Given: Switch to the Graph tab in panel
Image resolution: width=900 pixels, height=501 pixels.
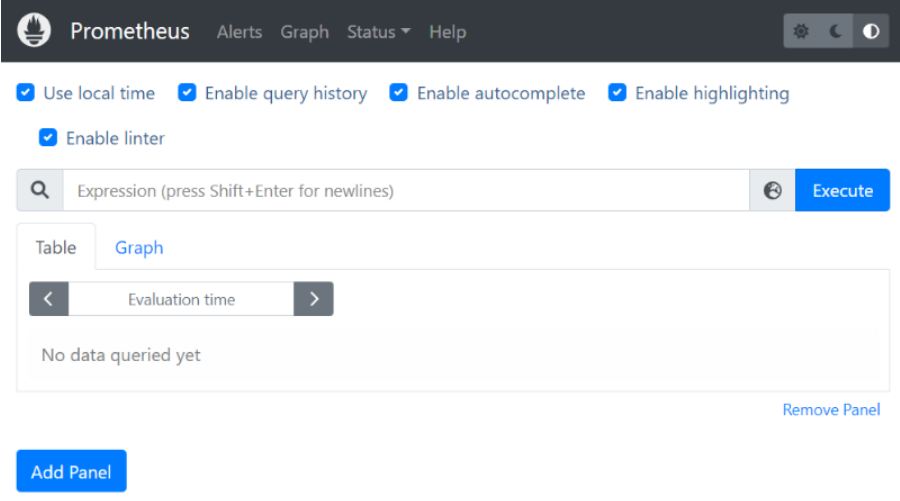Looking at the screenshot, I should [139, 247].
